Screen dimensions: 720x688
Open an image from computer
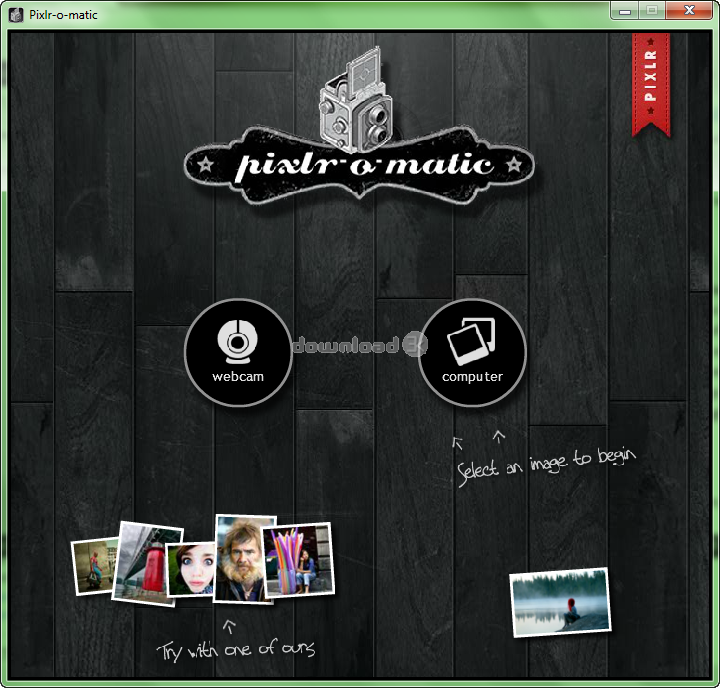point(472,352)
